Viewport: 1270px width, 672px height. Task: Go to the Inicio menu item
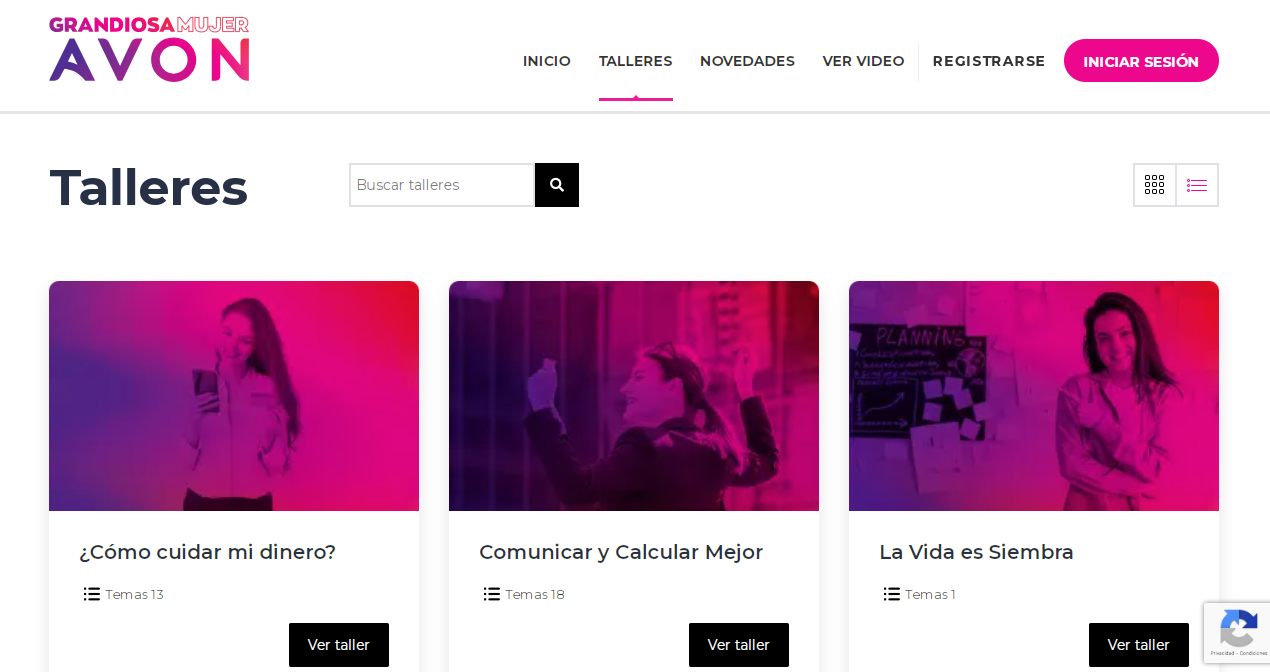point(547,61)
